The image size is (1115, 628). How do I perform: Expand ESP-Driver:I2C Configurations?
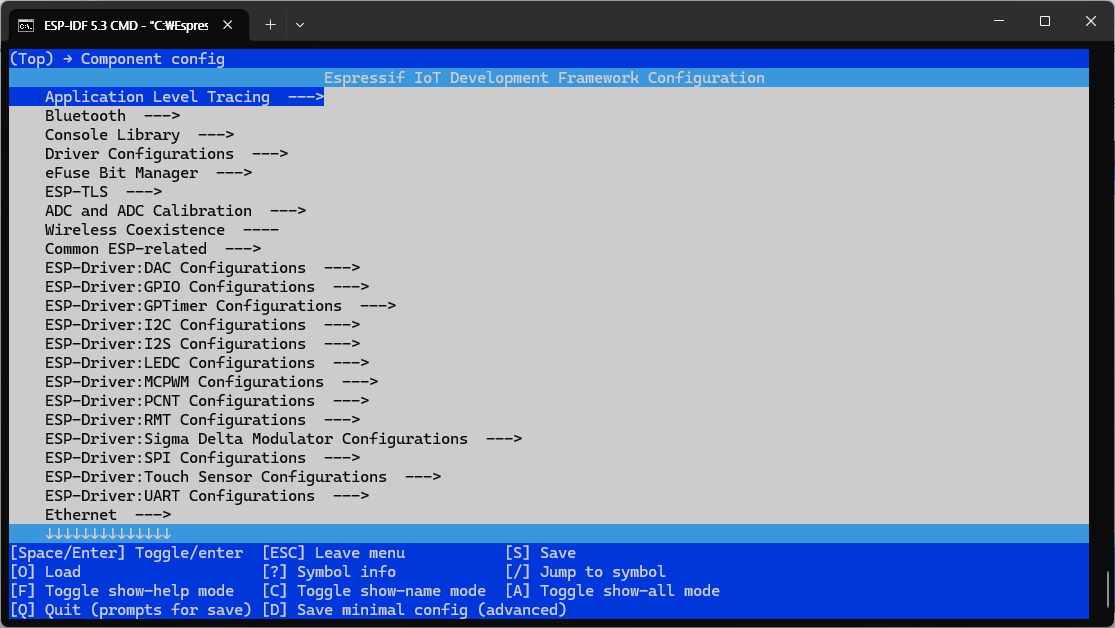point(203,325)
